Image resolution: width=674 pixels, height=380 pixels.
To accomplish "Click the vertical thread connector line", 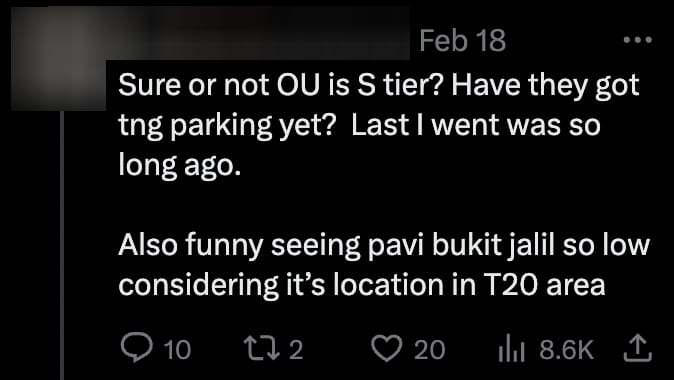I will 62,245.
